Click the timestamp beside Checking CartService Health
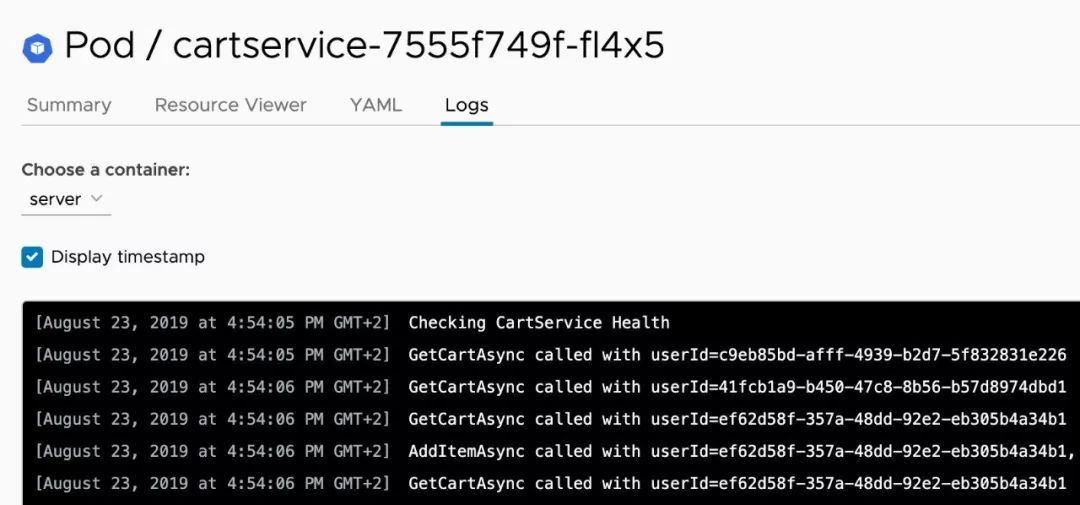The height and width of the screenshot is (505, 1080). tap(213, 323)
